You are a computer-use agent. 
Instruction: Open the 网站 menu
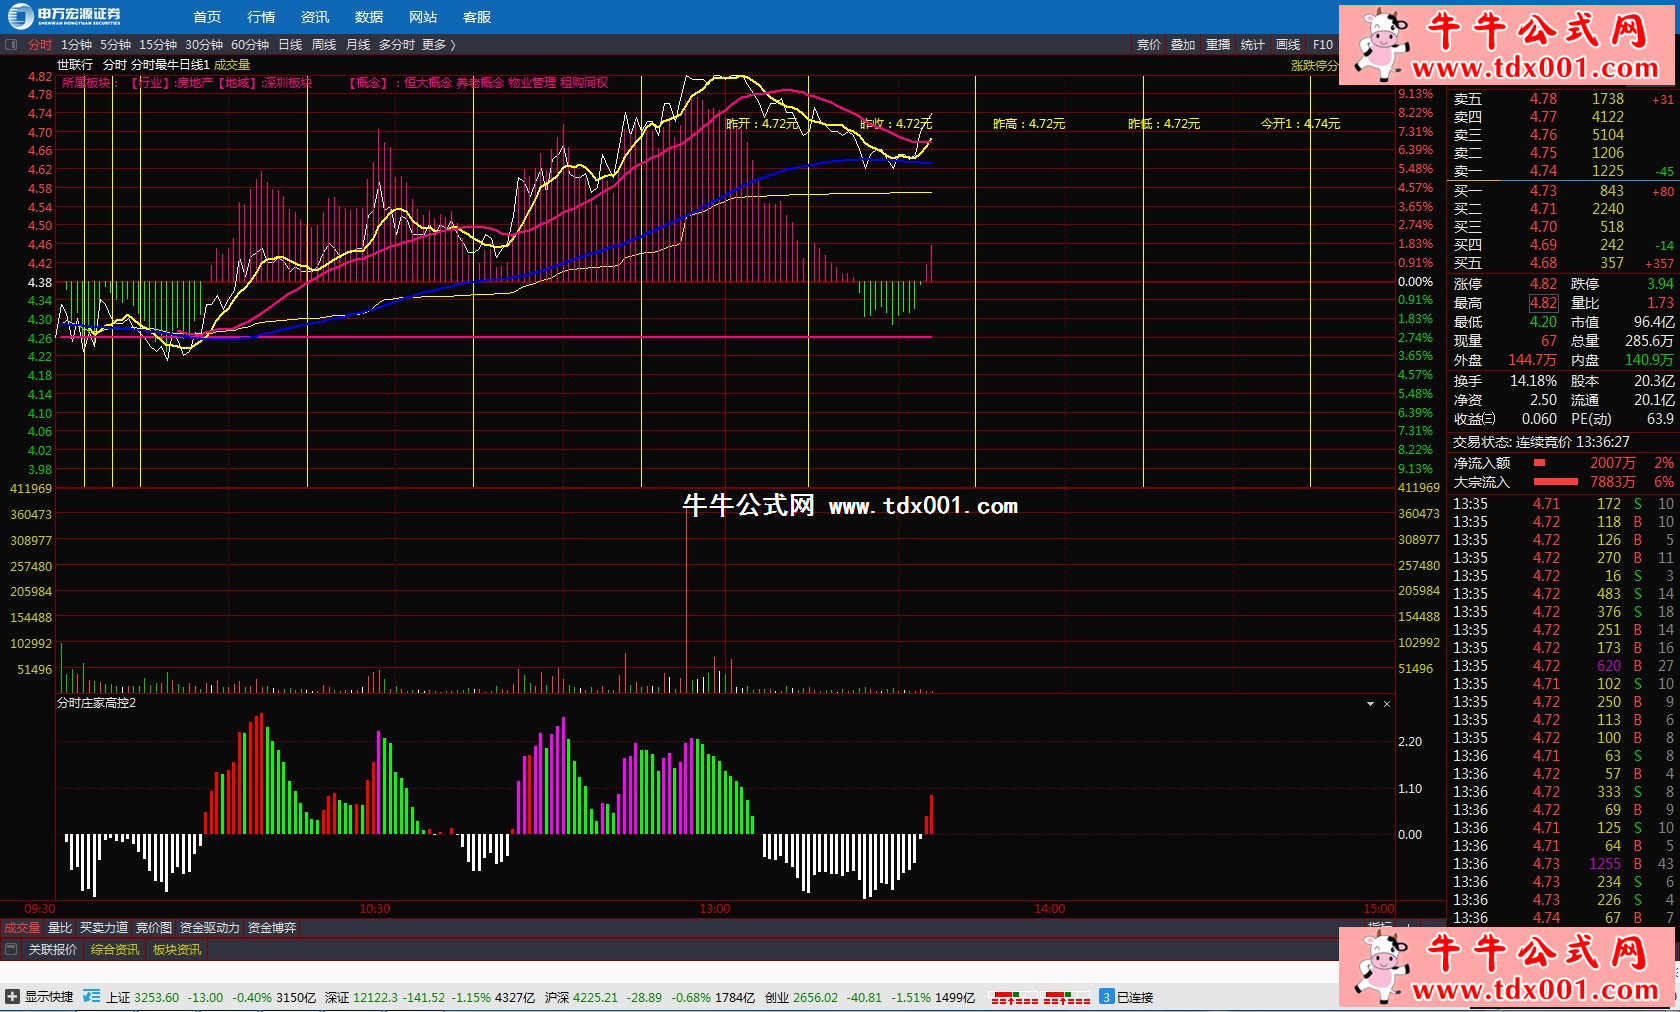point(423,17)
